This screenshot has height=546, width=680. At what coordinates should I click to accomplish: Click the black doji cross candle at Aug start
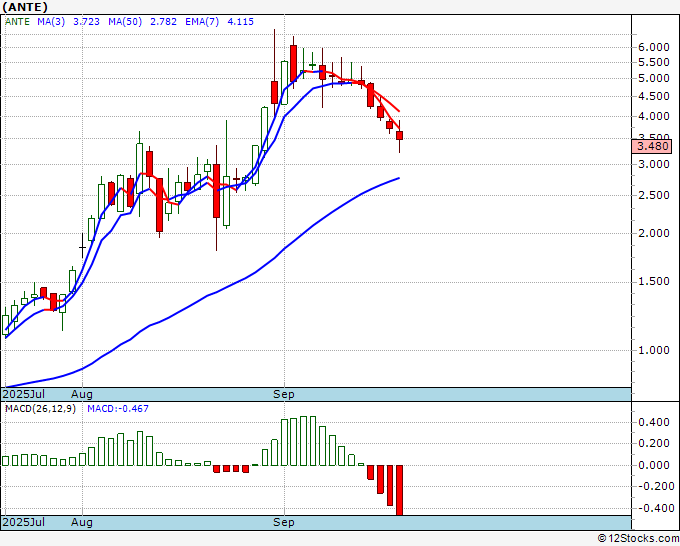[x=82, y=247]
